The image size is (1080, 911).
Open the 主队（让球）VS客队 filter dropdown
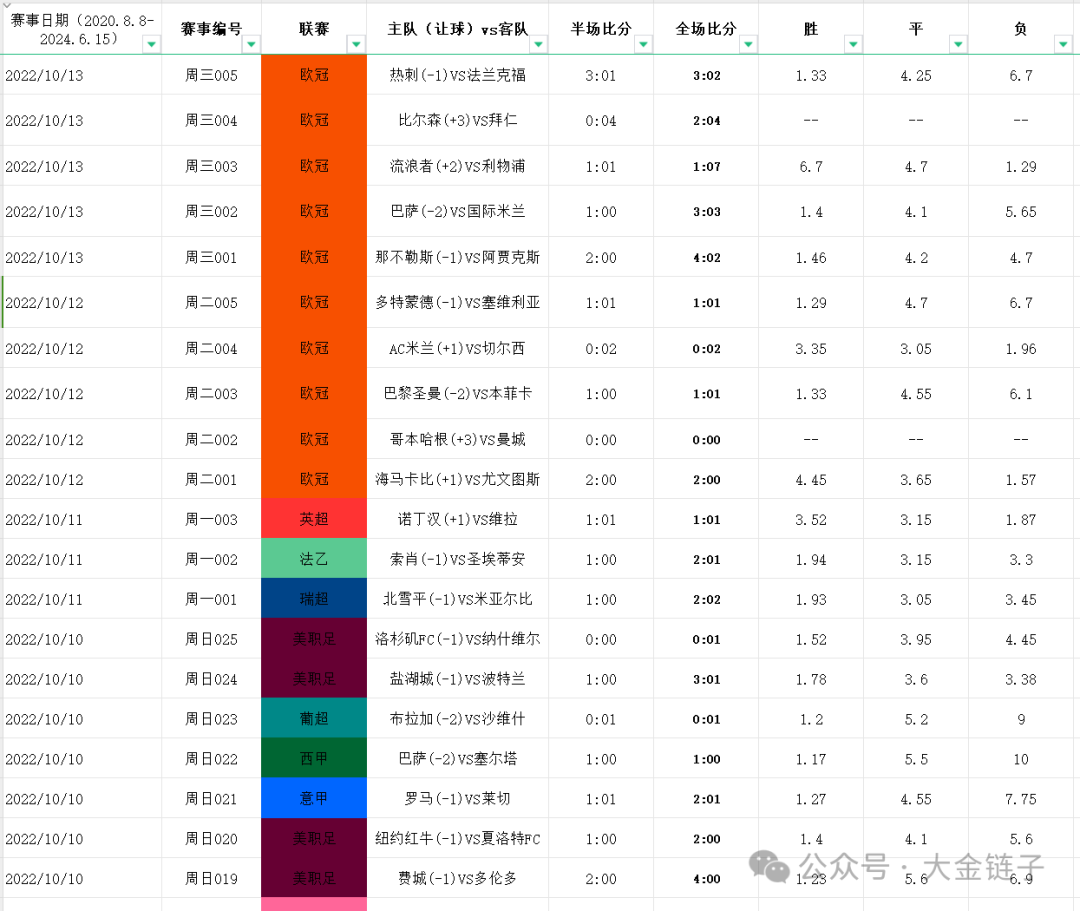[x=538, y=44]
